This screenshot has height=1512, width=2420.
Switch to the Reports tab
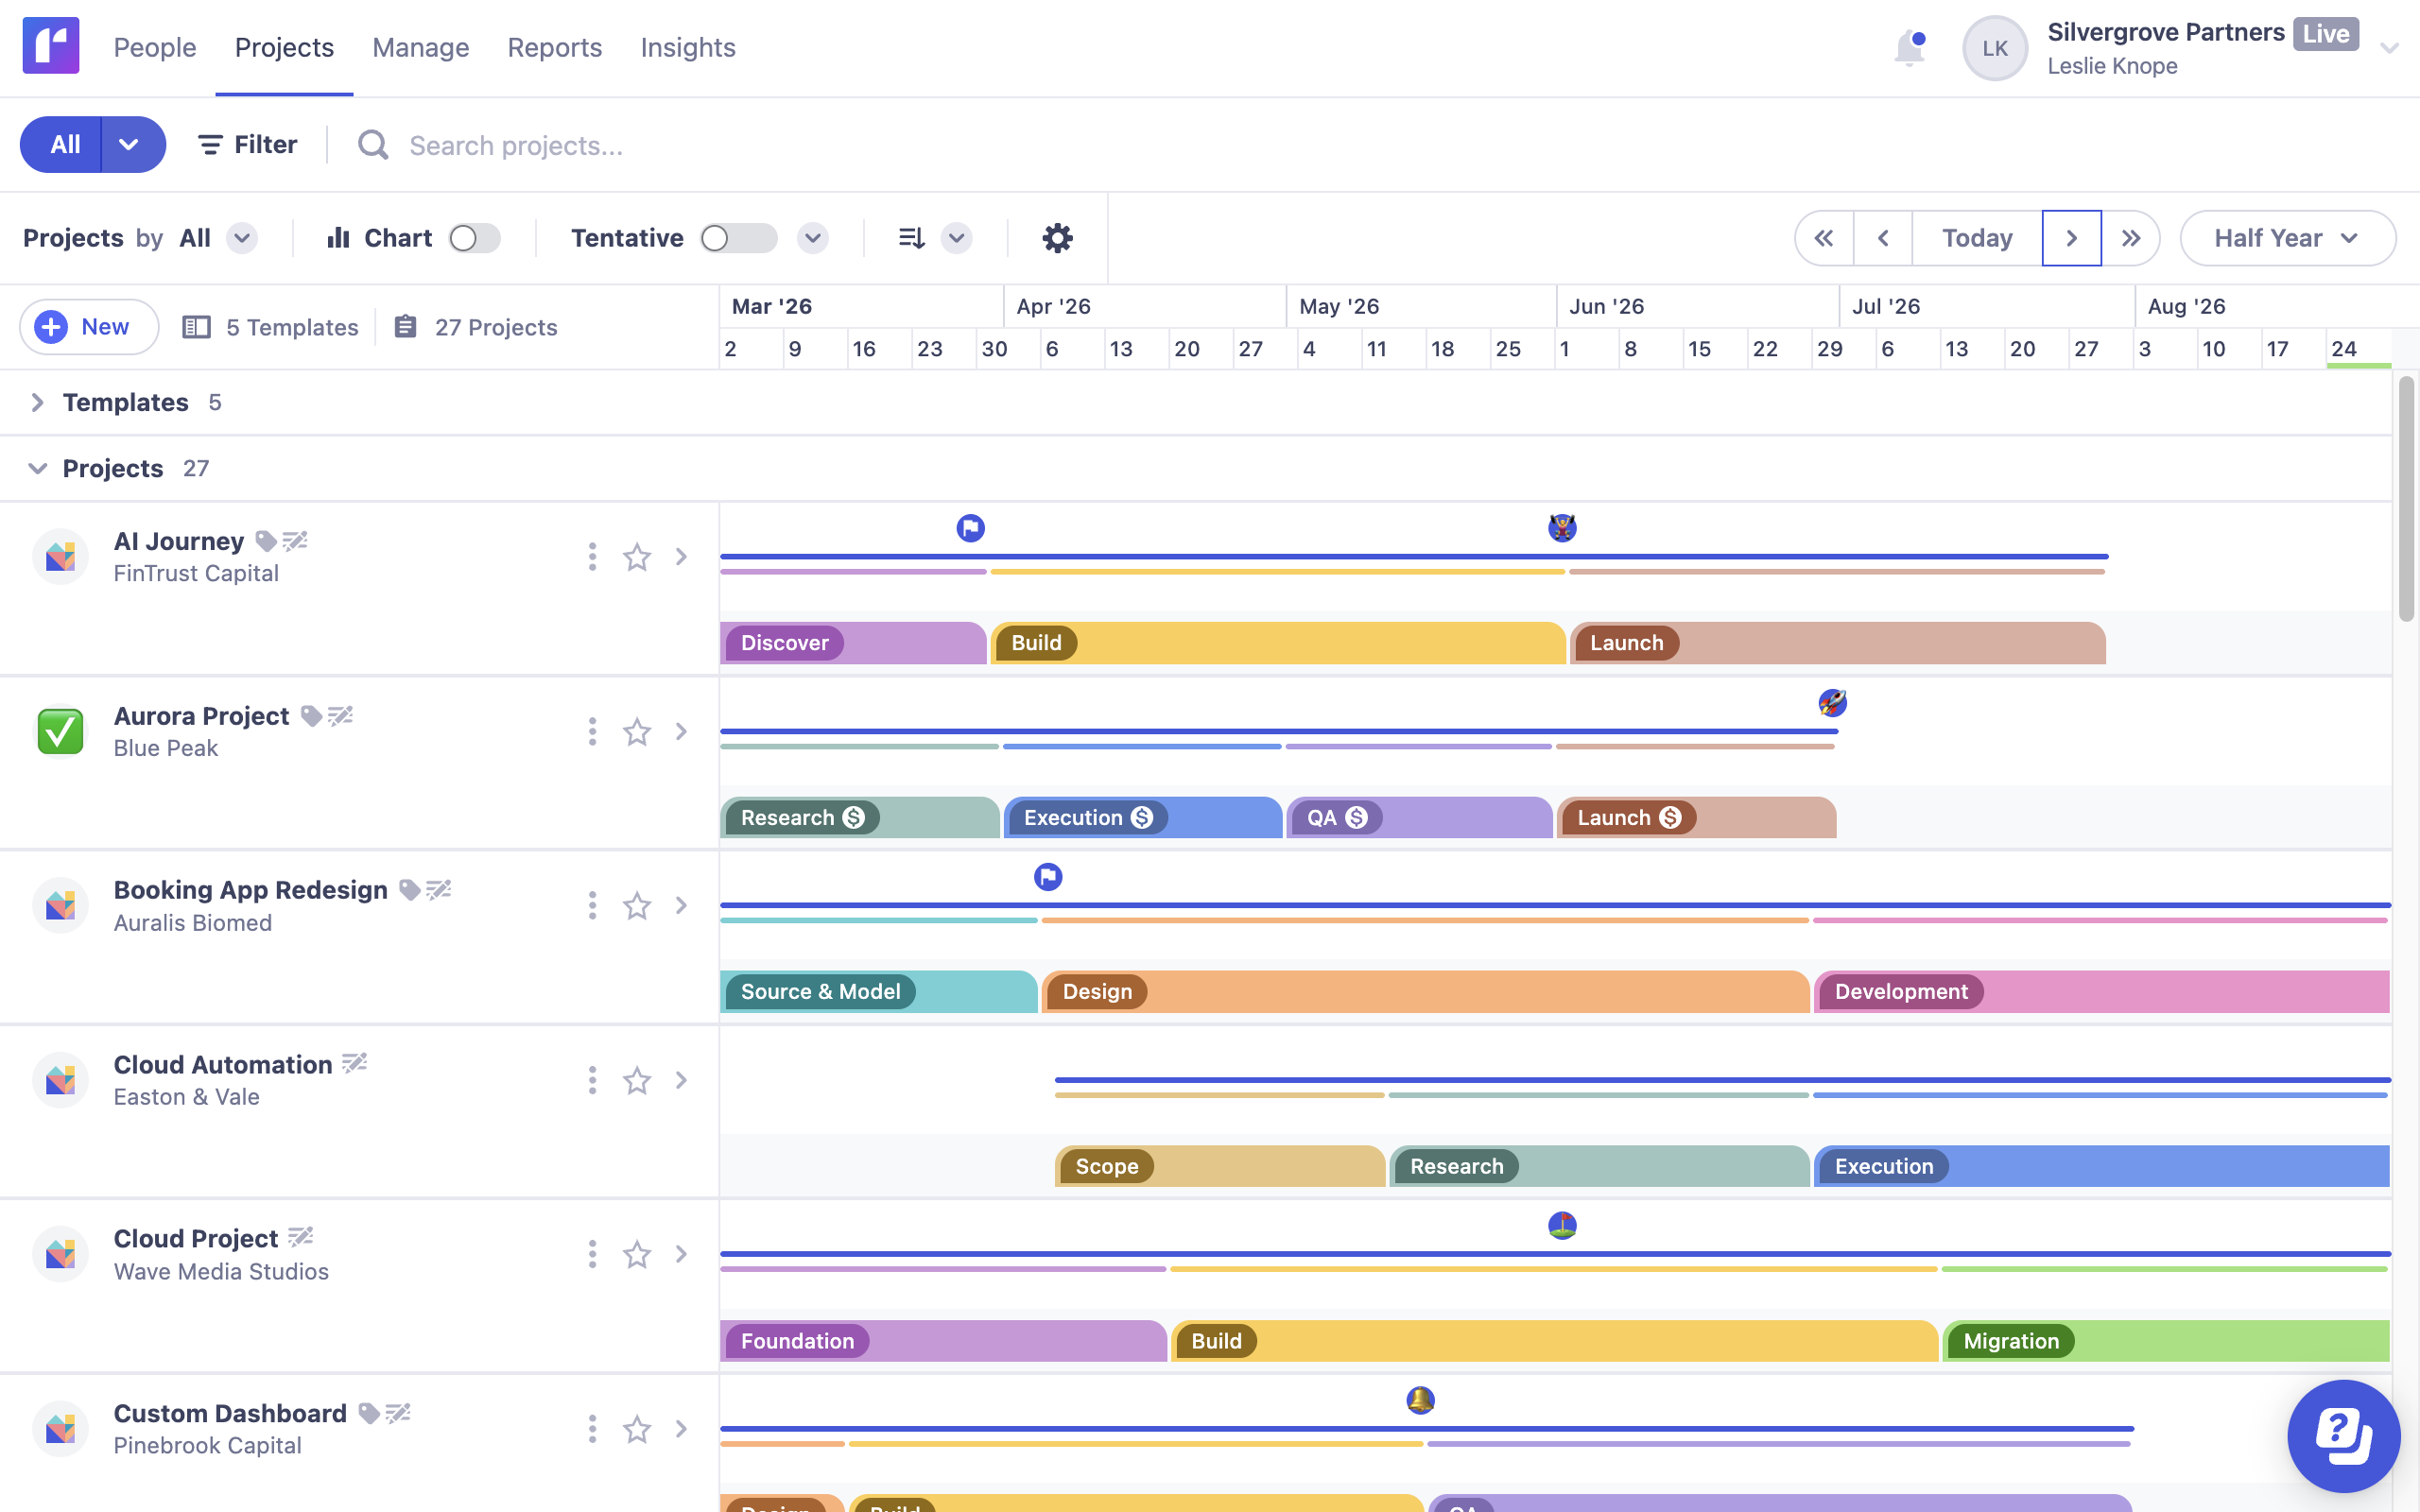coord(554,48)
